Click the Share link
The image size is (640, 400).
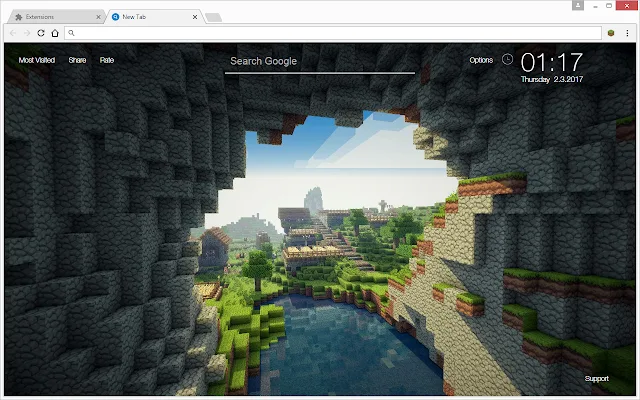[x=77, y=60]
